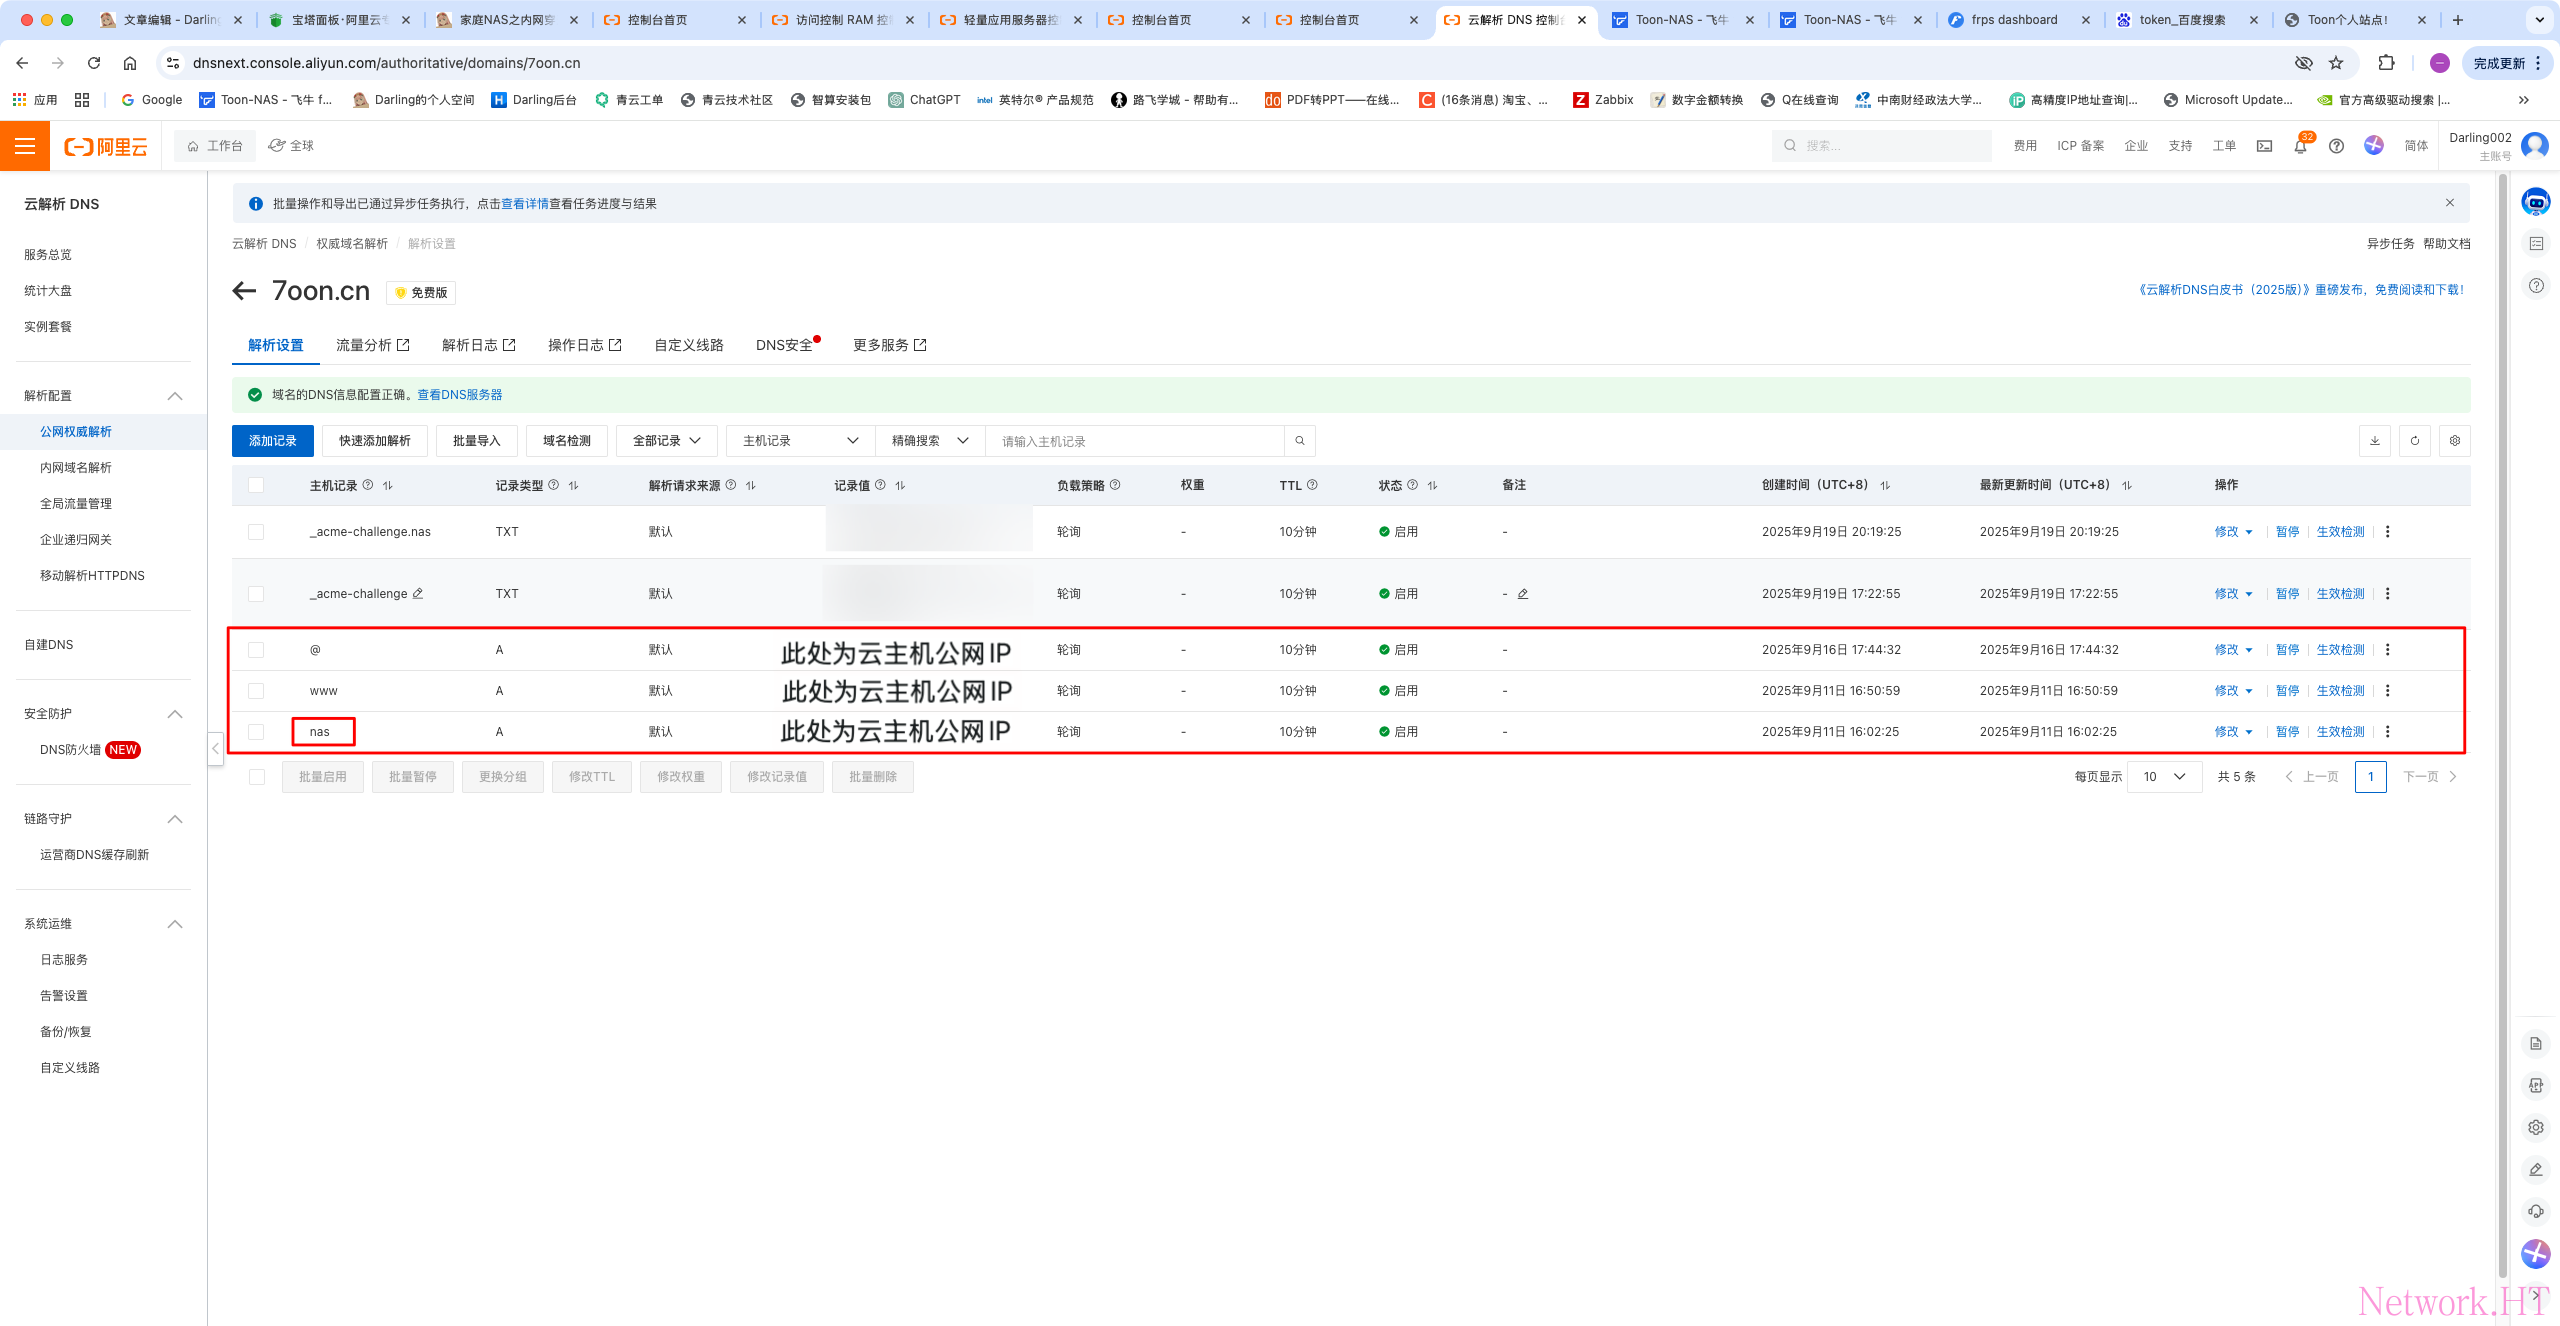2560x1326 pixels.
Task: Click the host record search input field
Action: pos(1134,441)
